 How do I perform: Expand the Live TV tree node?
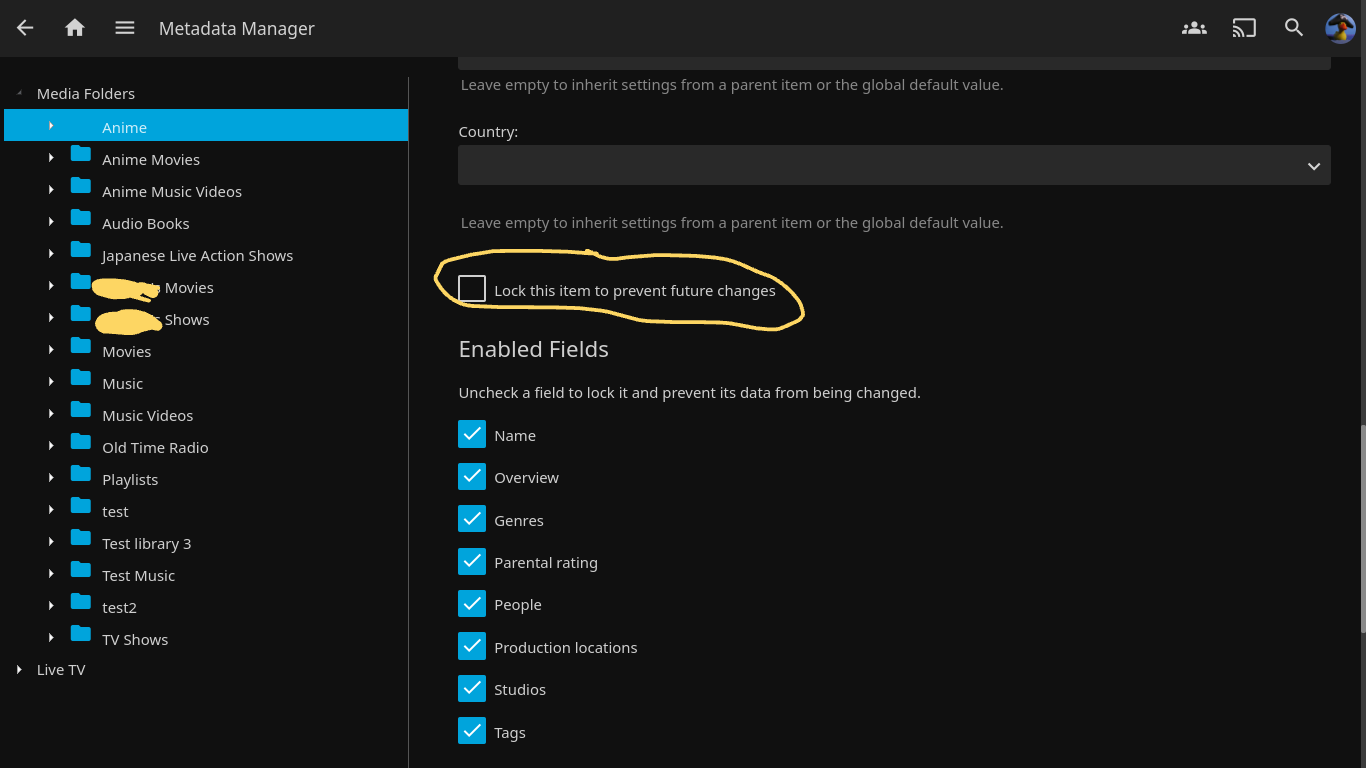pos(19,670)
